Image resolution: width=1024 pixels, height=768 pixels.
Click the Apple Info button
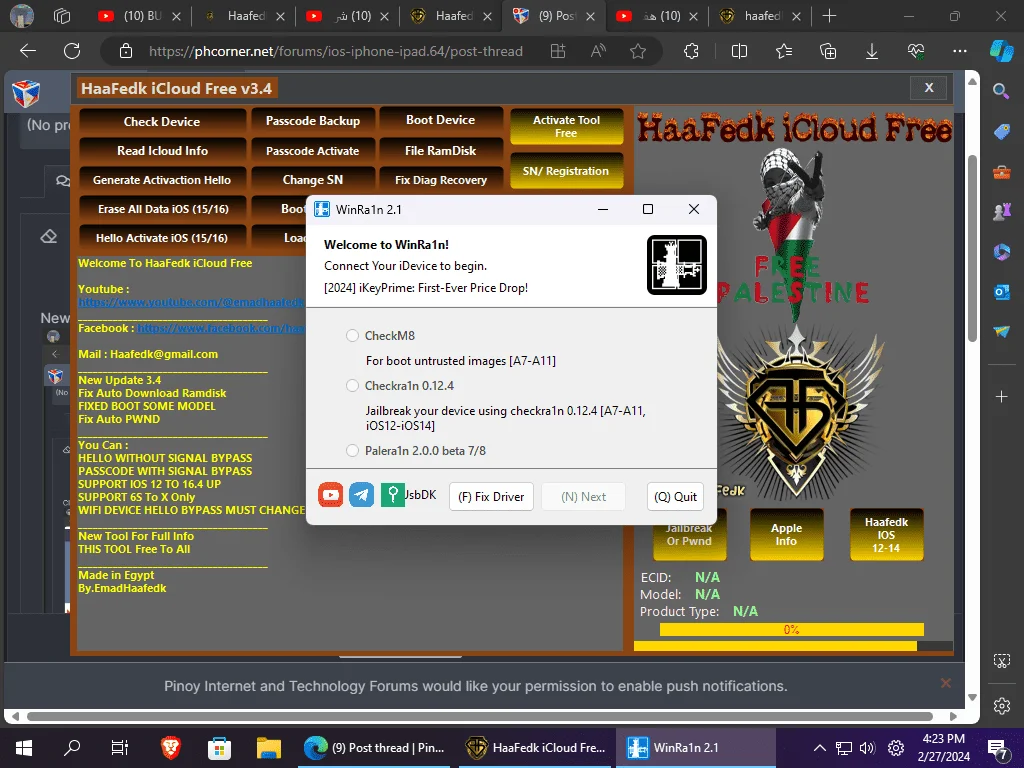[786, 534]
